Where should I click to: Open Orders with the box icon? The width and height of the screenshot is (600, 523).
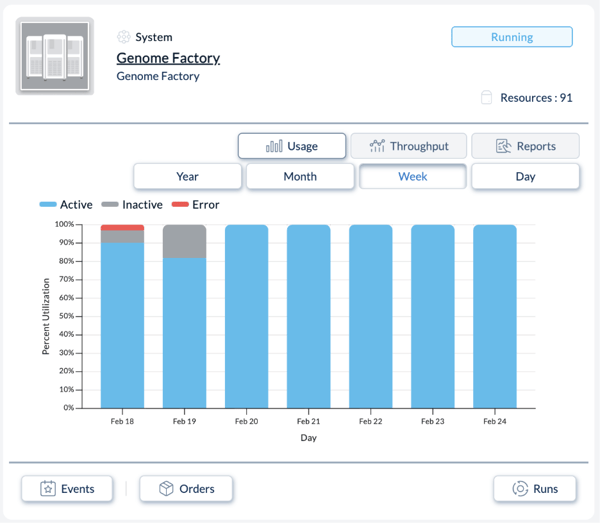[185, 489]
